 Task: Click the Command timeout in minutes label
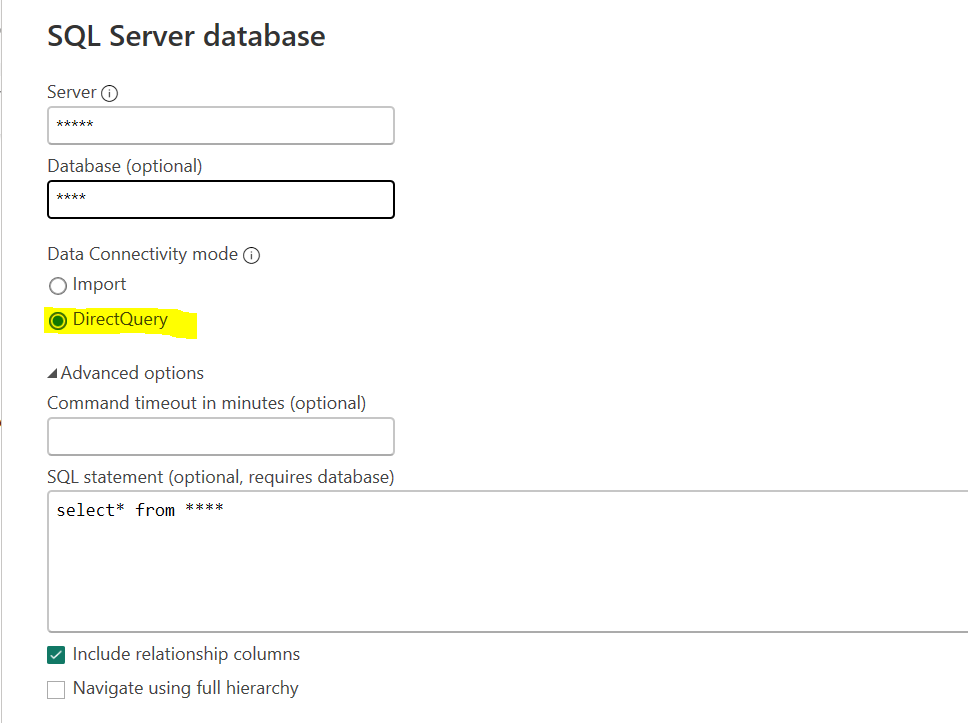pyautogui.click(x=207, y=403)
